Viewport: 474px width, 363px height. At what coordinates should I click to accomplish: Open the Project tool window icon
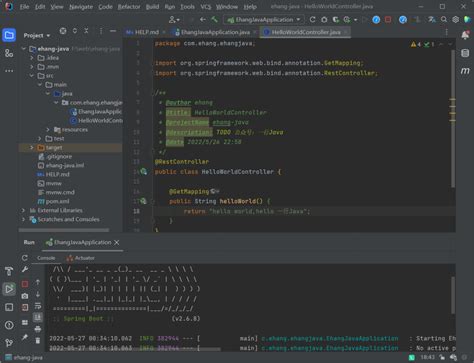pyautogui.click(x=9, y=35)
